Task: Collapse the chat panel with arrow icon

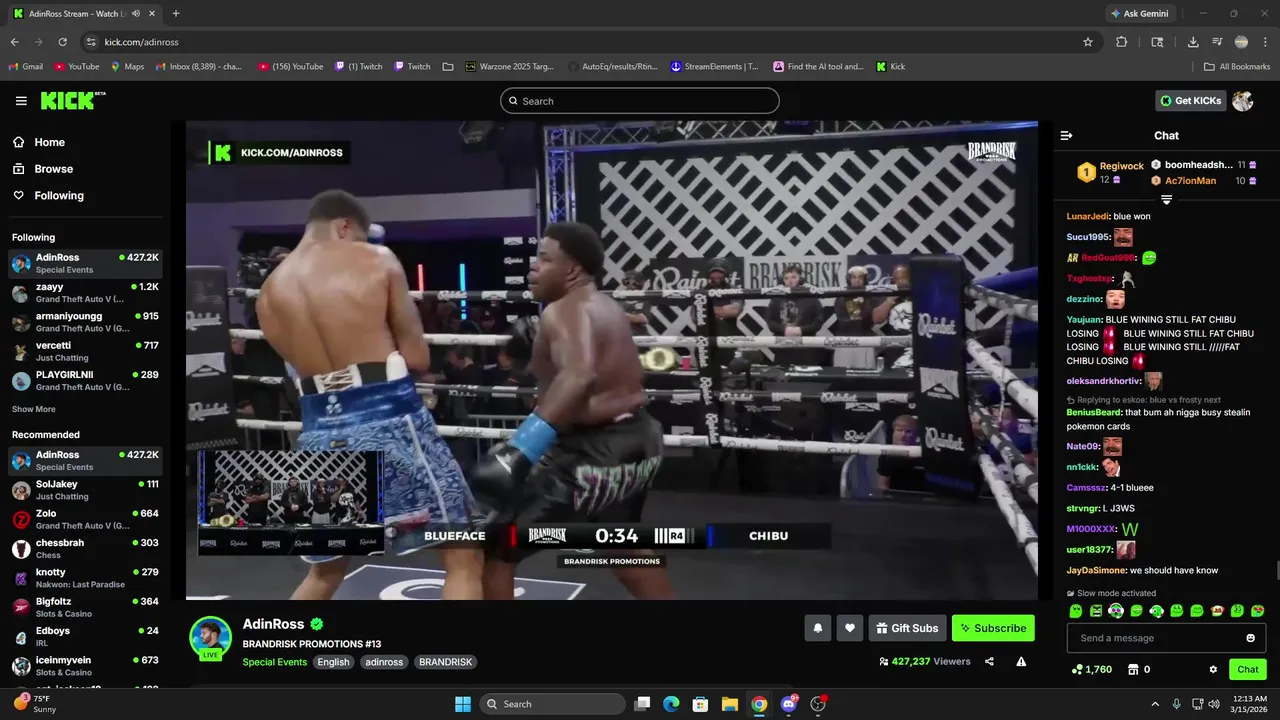Action: (x=1066, y=135)
